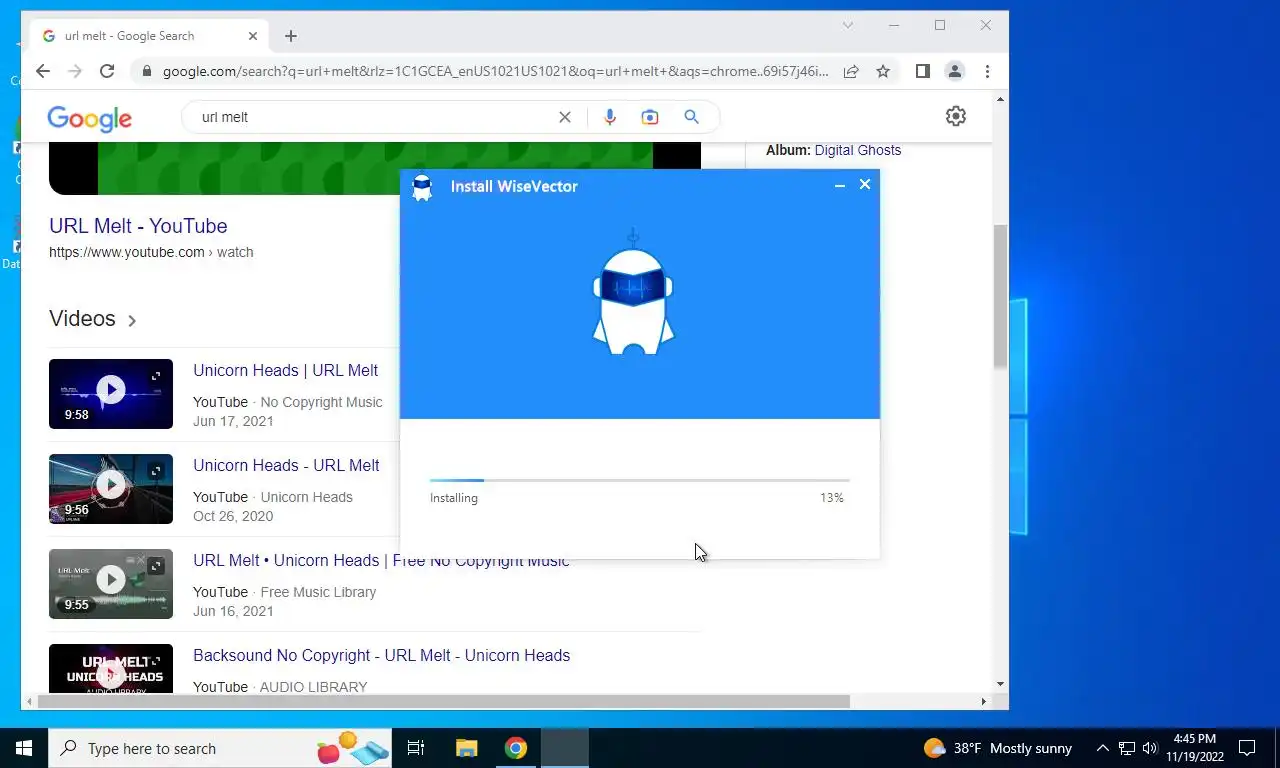Click the address bar URL
The height and width of the screenshot is (768, 1280).
coord(495,71)
